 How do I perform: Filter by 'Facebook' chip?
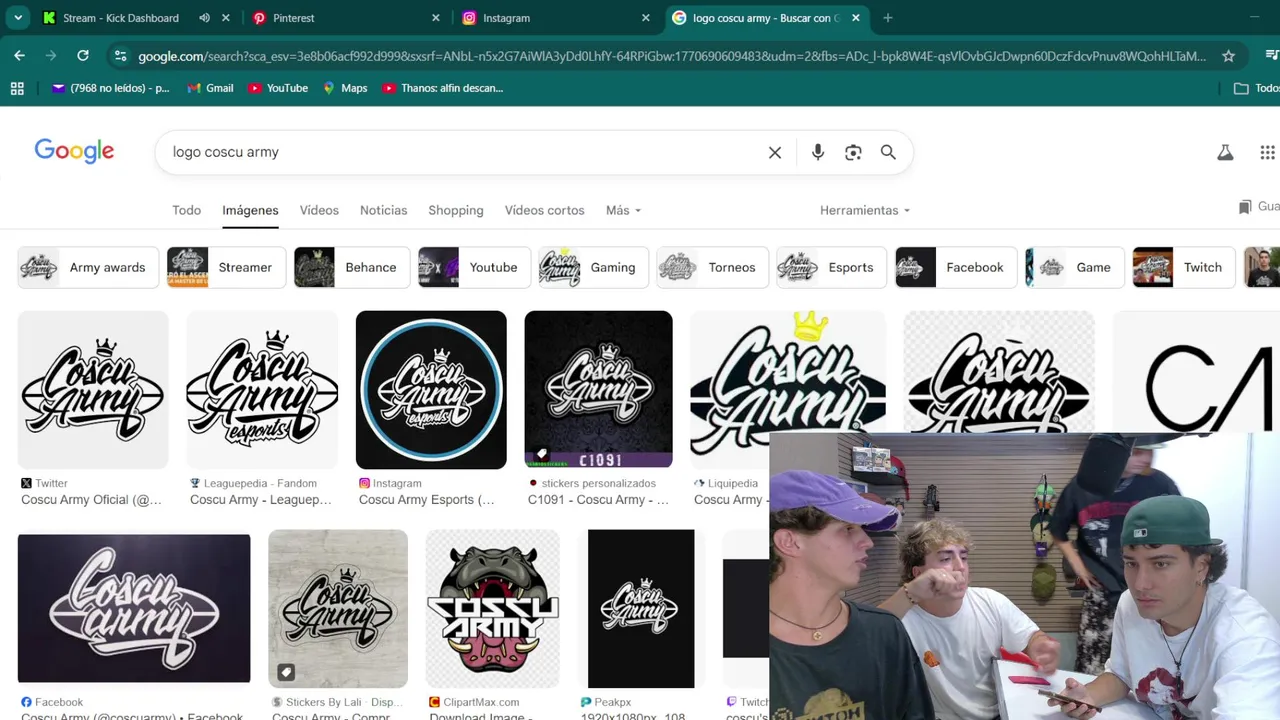956,267
